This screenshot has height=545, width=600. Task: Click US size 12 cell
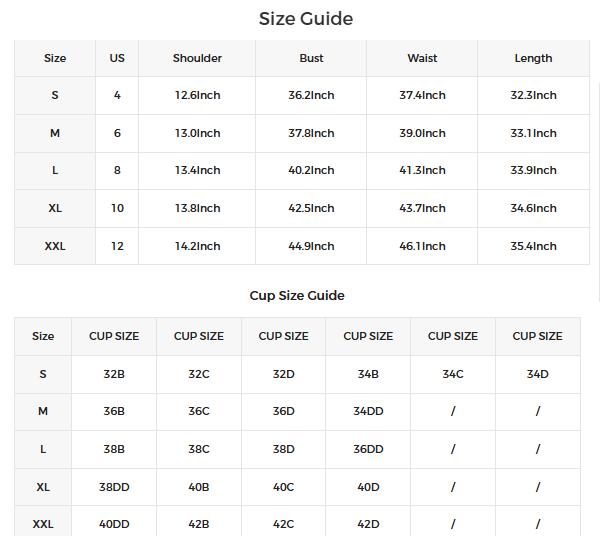(117, 246)
